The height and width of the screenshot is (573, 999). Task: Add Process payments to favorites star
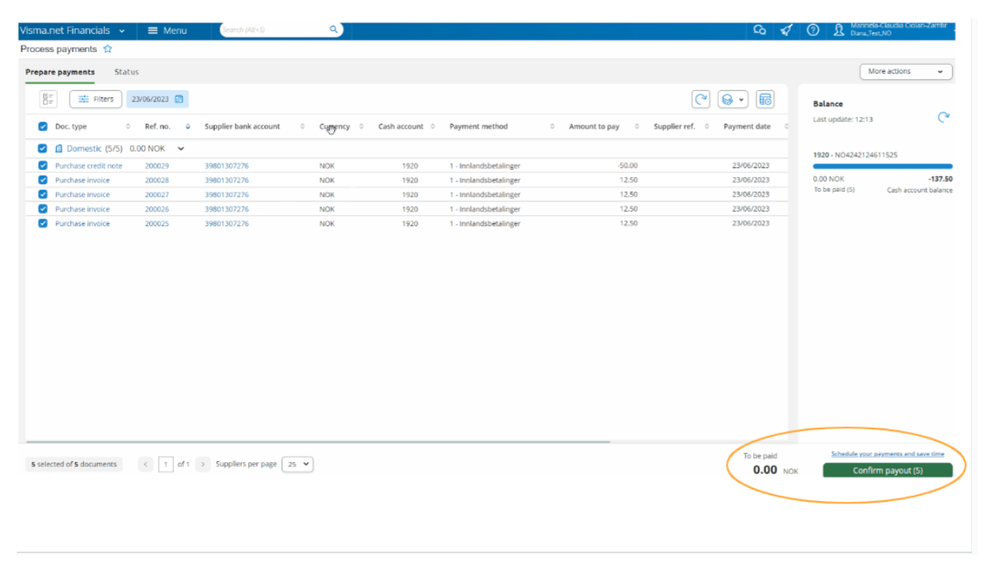tap(108, 49)
